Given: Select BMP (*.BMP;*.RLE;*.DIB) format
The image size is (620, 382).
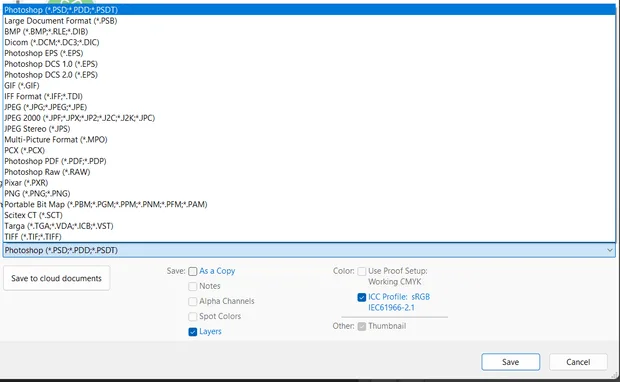Looking at the screenshot, I should (x=309, y=31).
